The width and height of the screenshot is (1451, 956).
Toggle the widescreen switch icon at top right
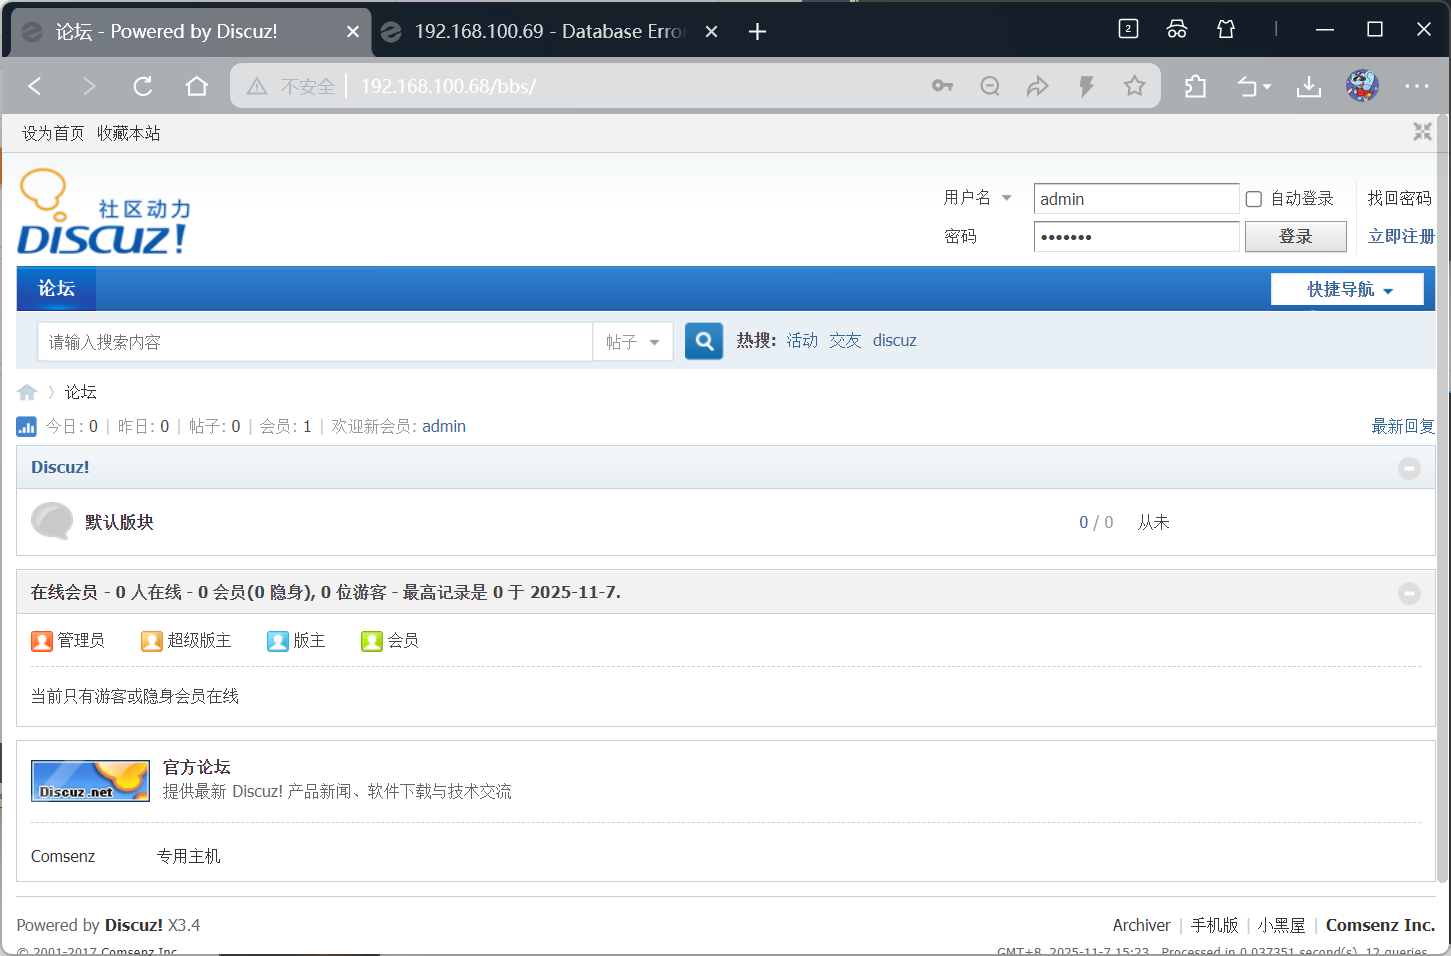pyautogui.click(x=1422, y=132)
